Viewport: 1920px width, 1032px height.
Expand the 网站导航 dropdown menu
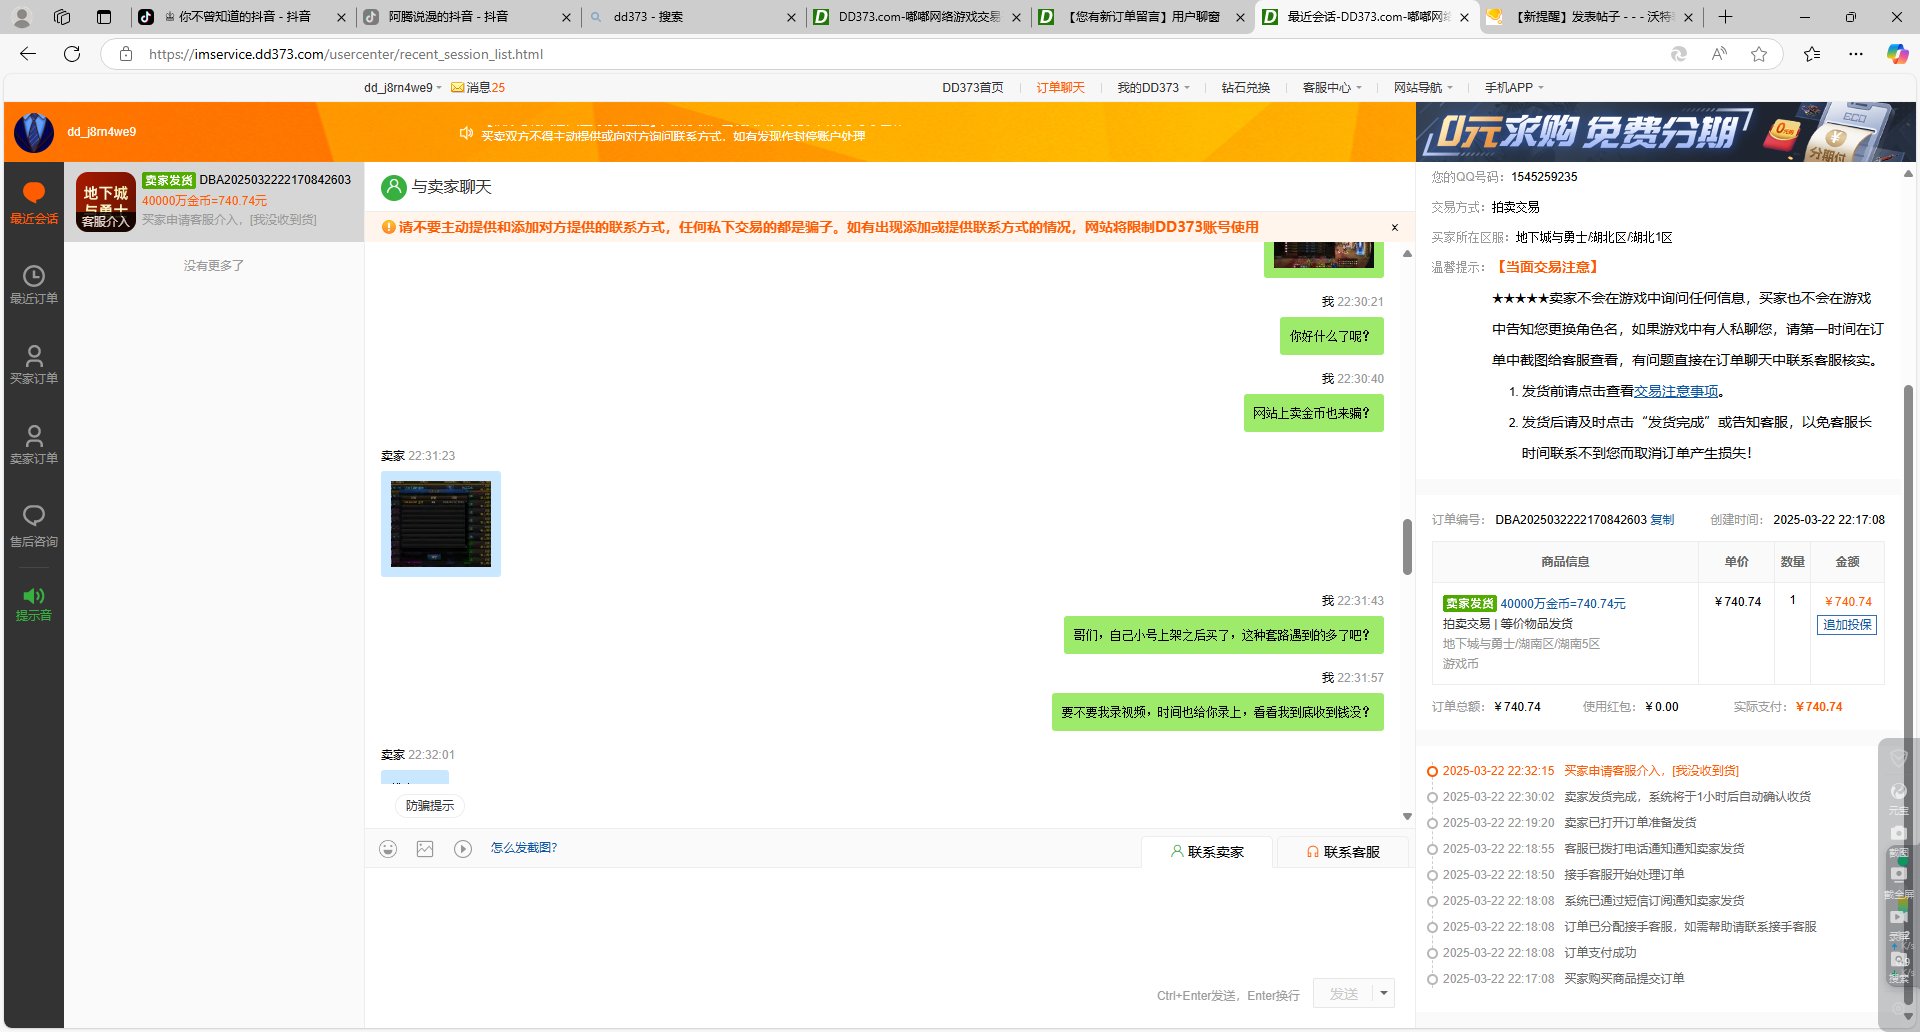click(x=1423, y=88)
